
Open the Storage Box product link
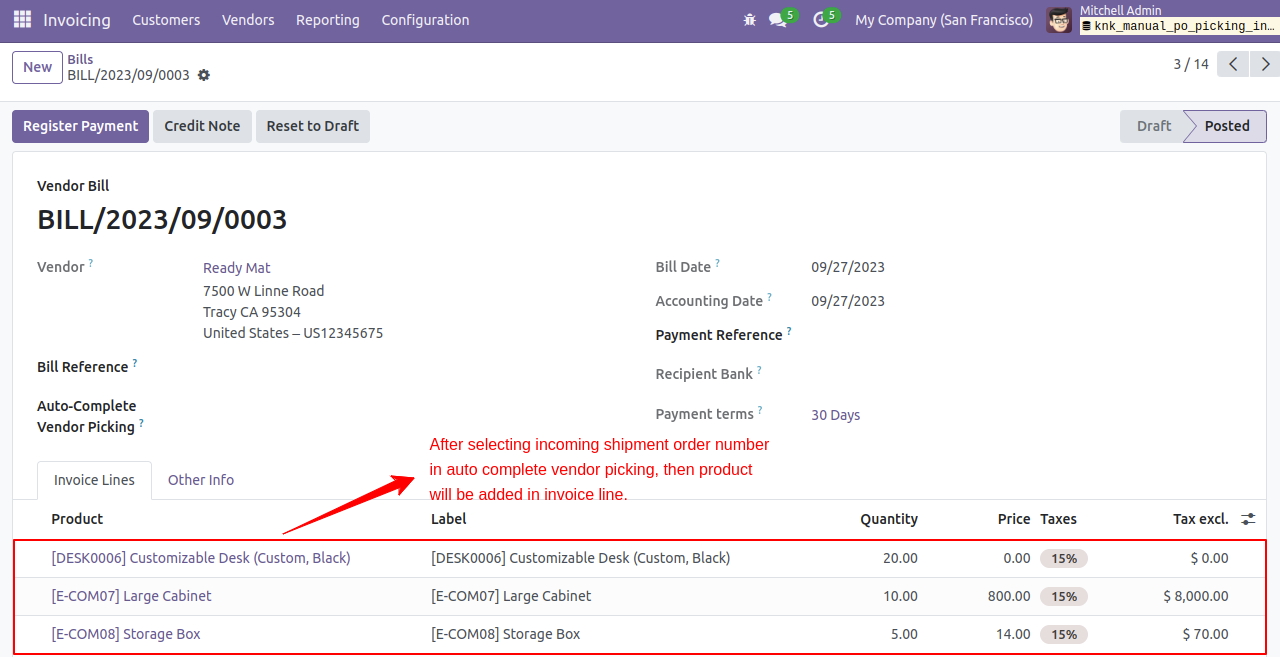(x=126, y=634)
